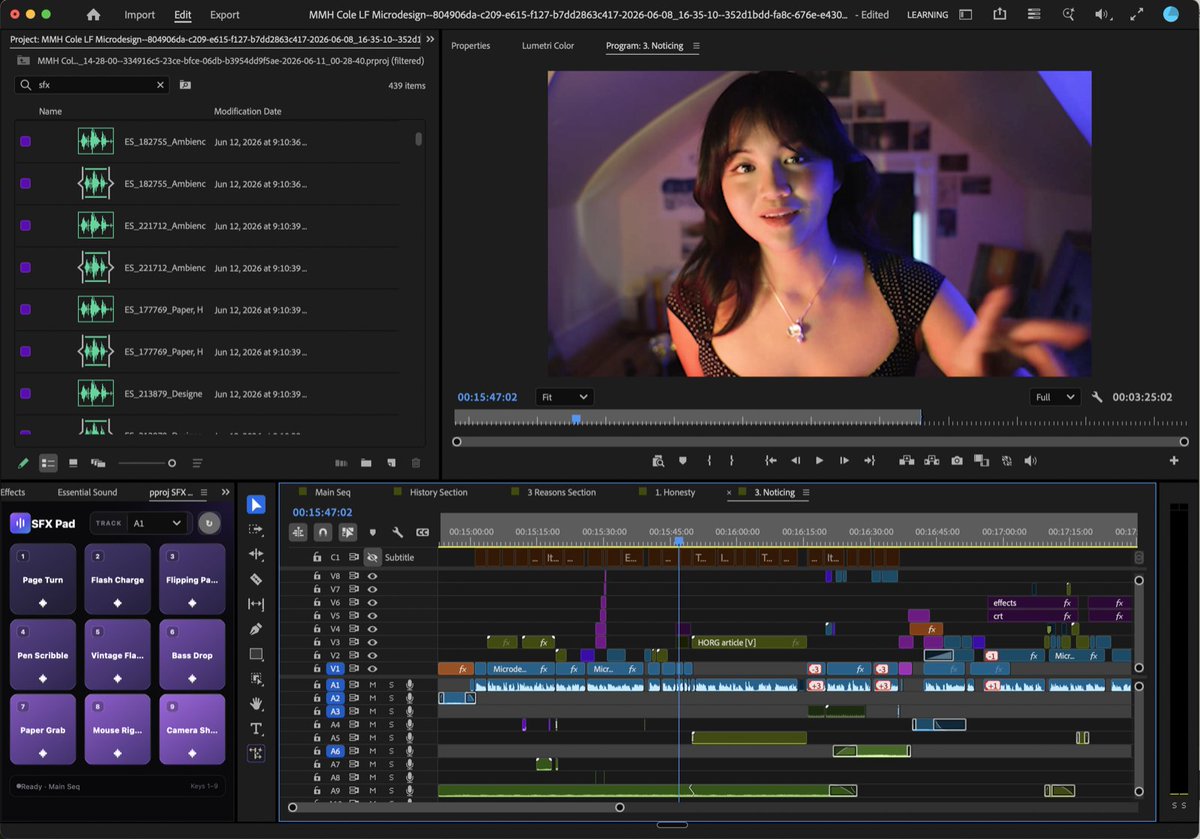The height and width of the screenshot is (839, 1200).
Task: Solo audio track A7
Action: click(x=391, y=764)
